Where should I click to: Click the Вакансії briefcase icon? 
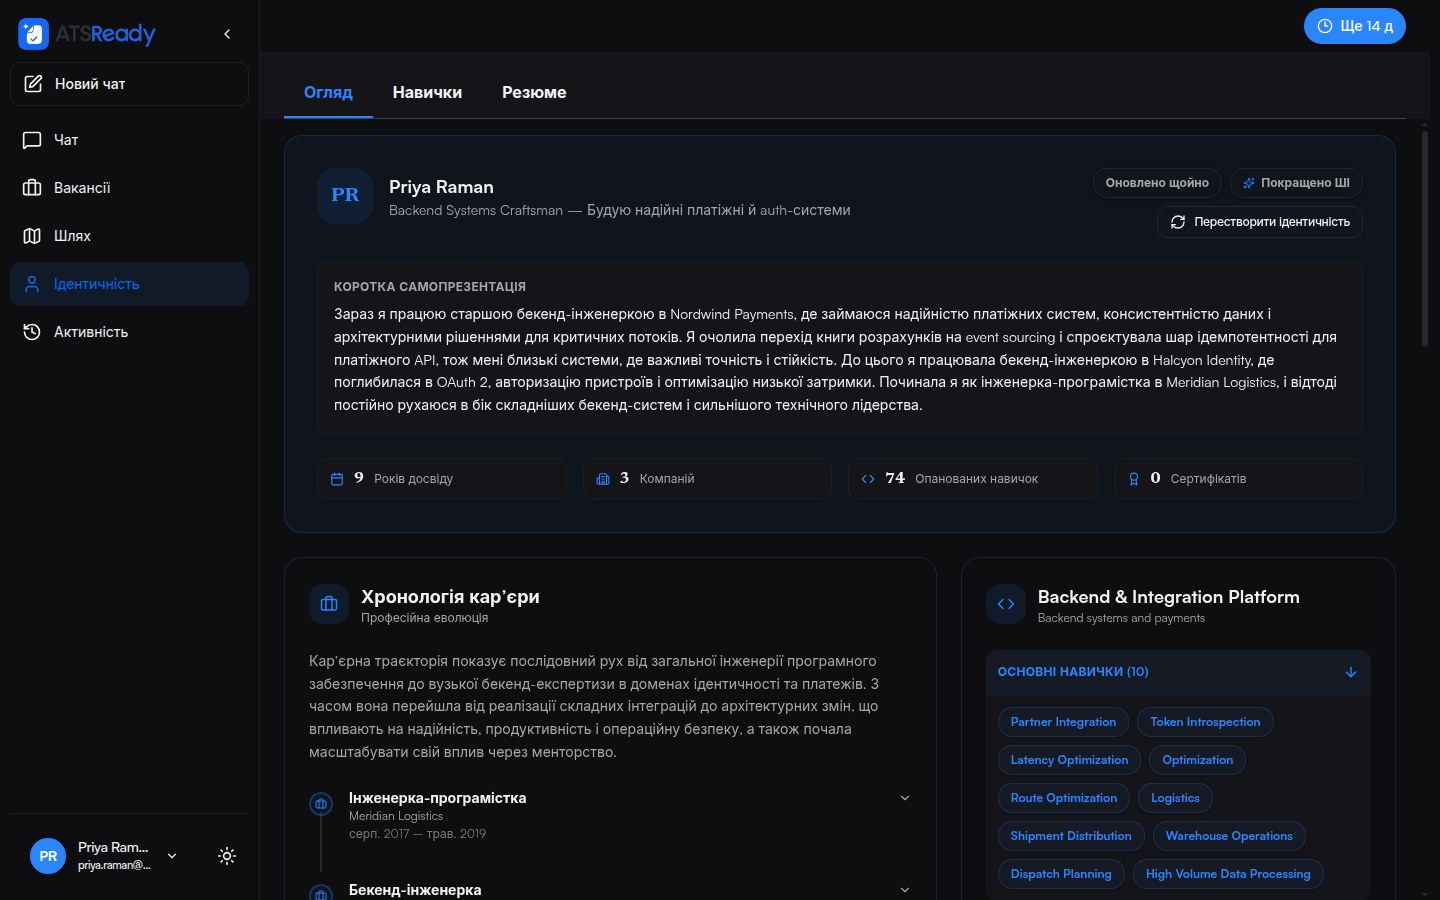32,188
